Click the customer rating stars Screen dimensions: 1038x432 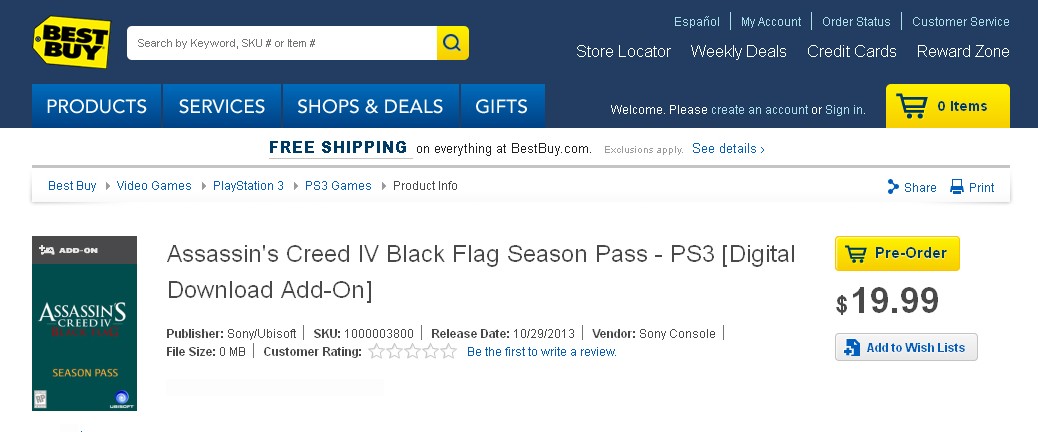coord(412,351)
